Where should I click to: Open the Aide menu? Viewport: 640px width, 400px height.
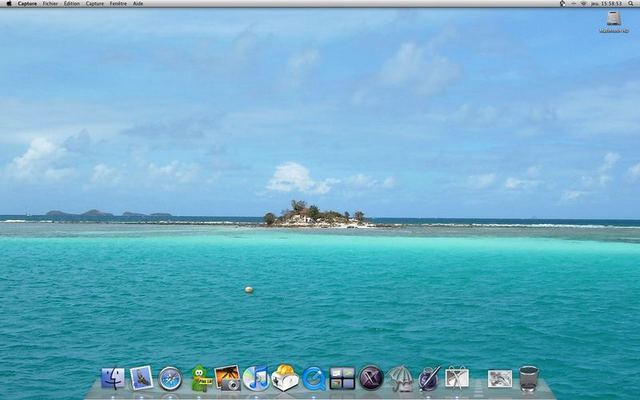pyautogui.click(x=138, y=4)
